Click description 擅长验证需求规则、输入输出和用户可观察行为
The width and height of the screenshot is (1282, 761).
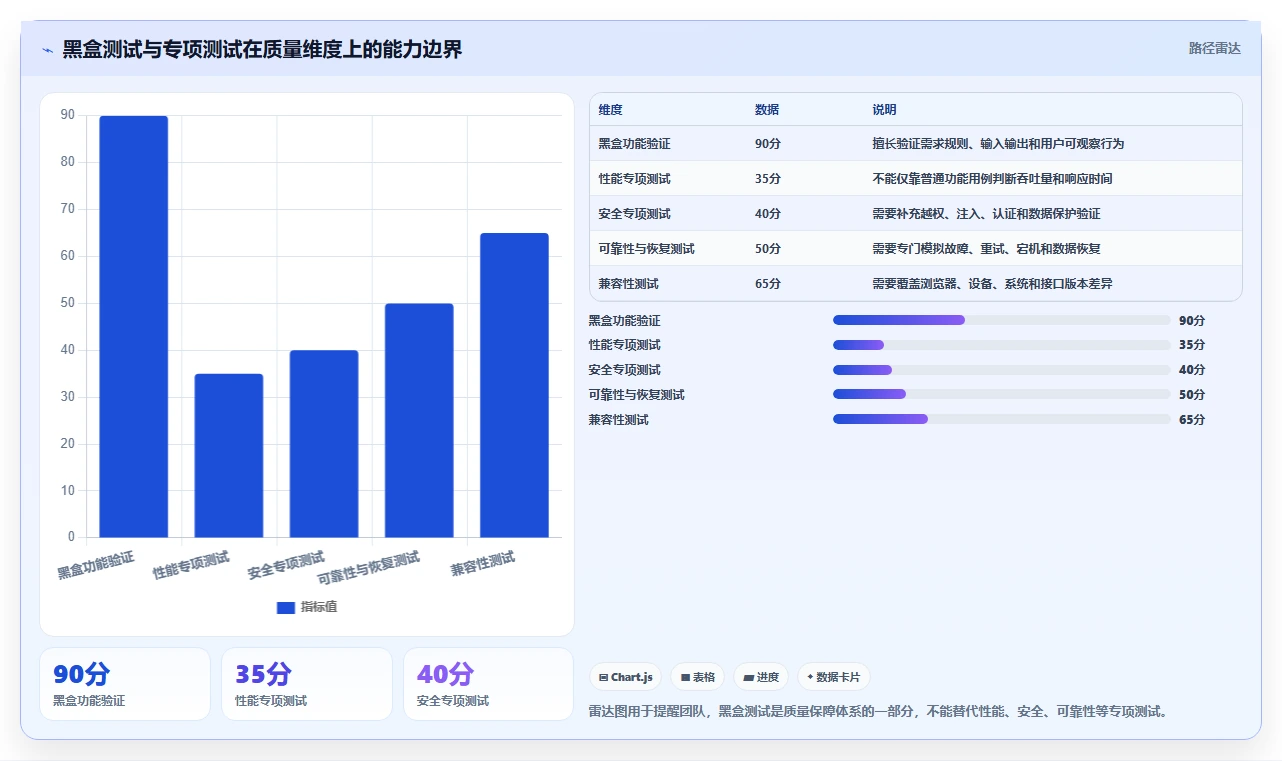(x=998, y=144)
